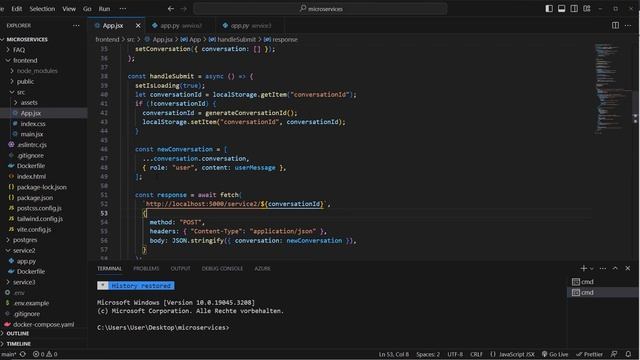Screen dimensions: 640x360
Task: Open customize layout icon
Action: (587, 9)
